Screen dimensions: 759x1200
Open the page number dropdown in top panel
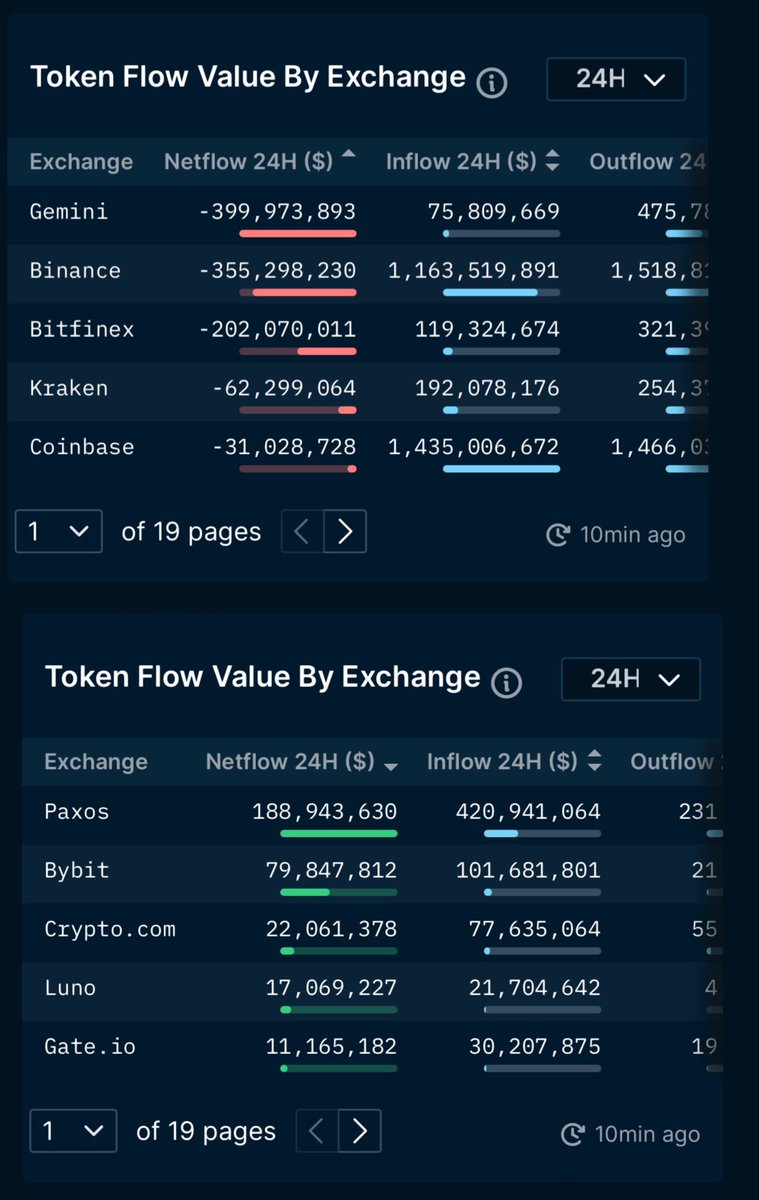pos(59,531)
